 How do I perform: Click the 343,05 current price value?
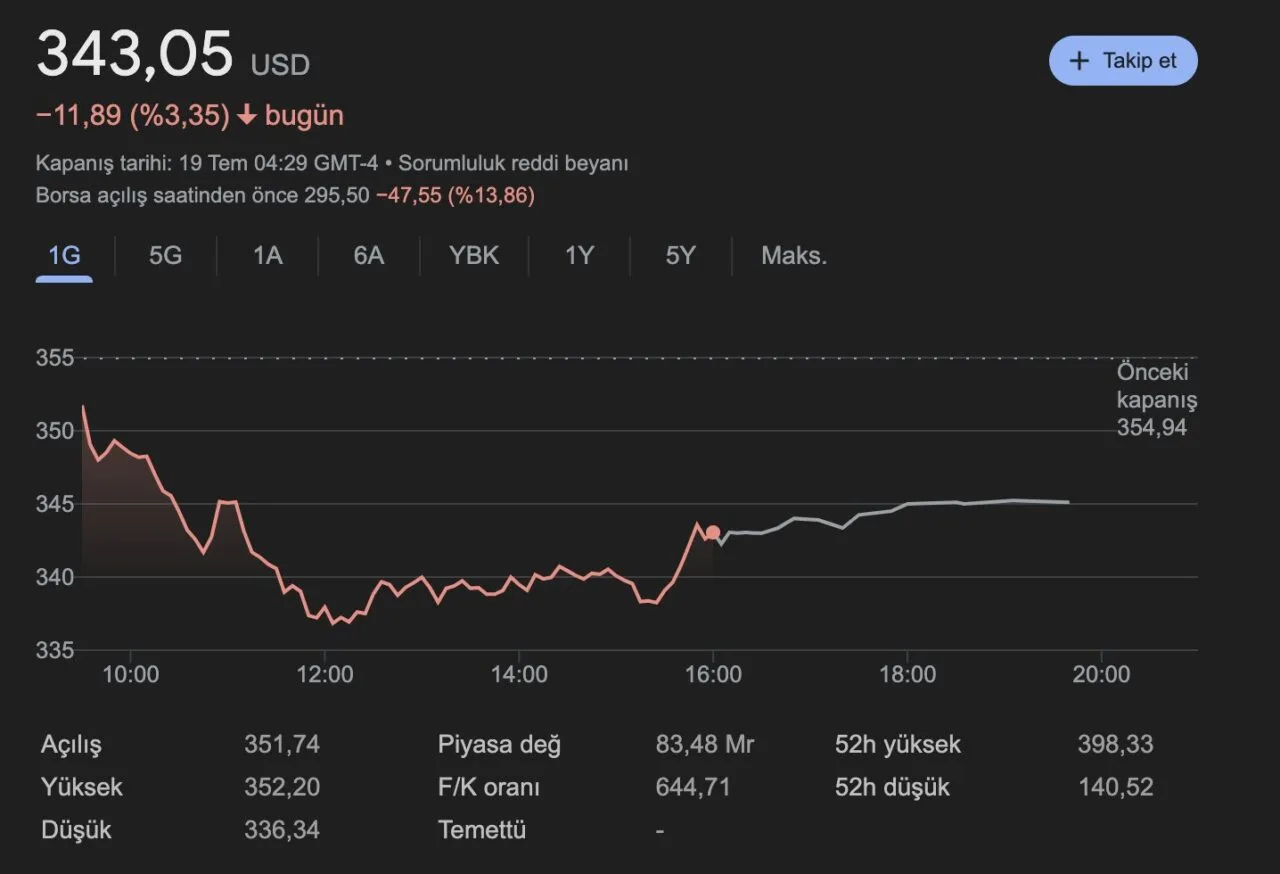point(135,54)
